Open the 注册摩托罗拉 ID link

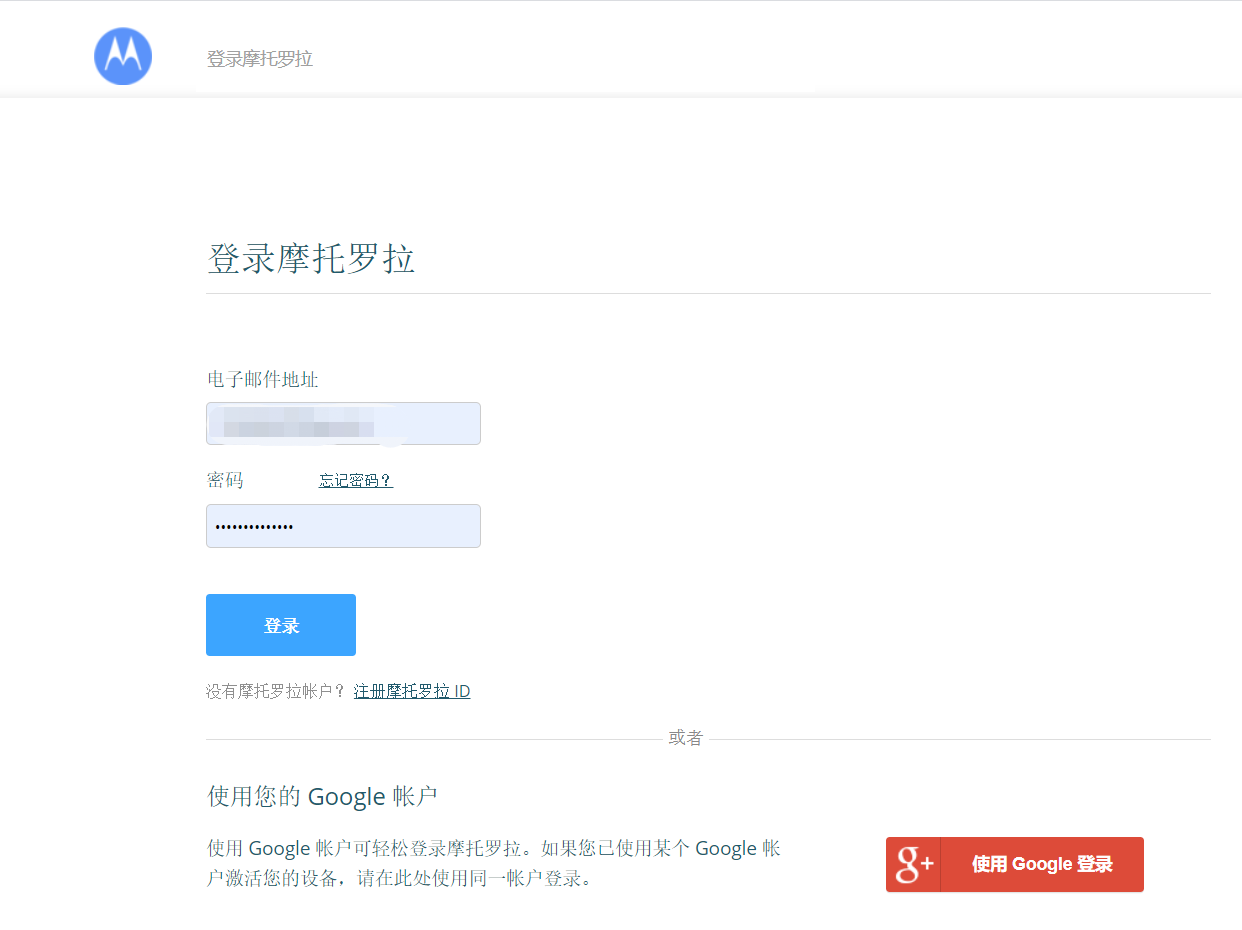[412, 691]
